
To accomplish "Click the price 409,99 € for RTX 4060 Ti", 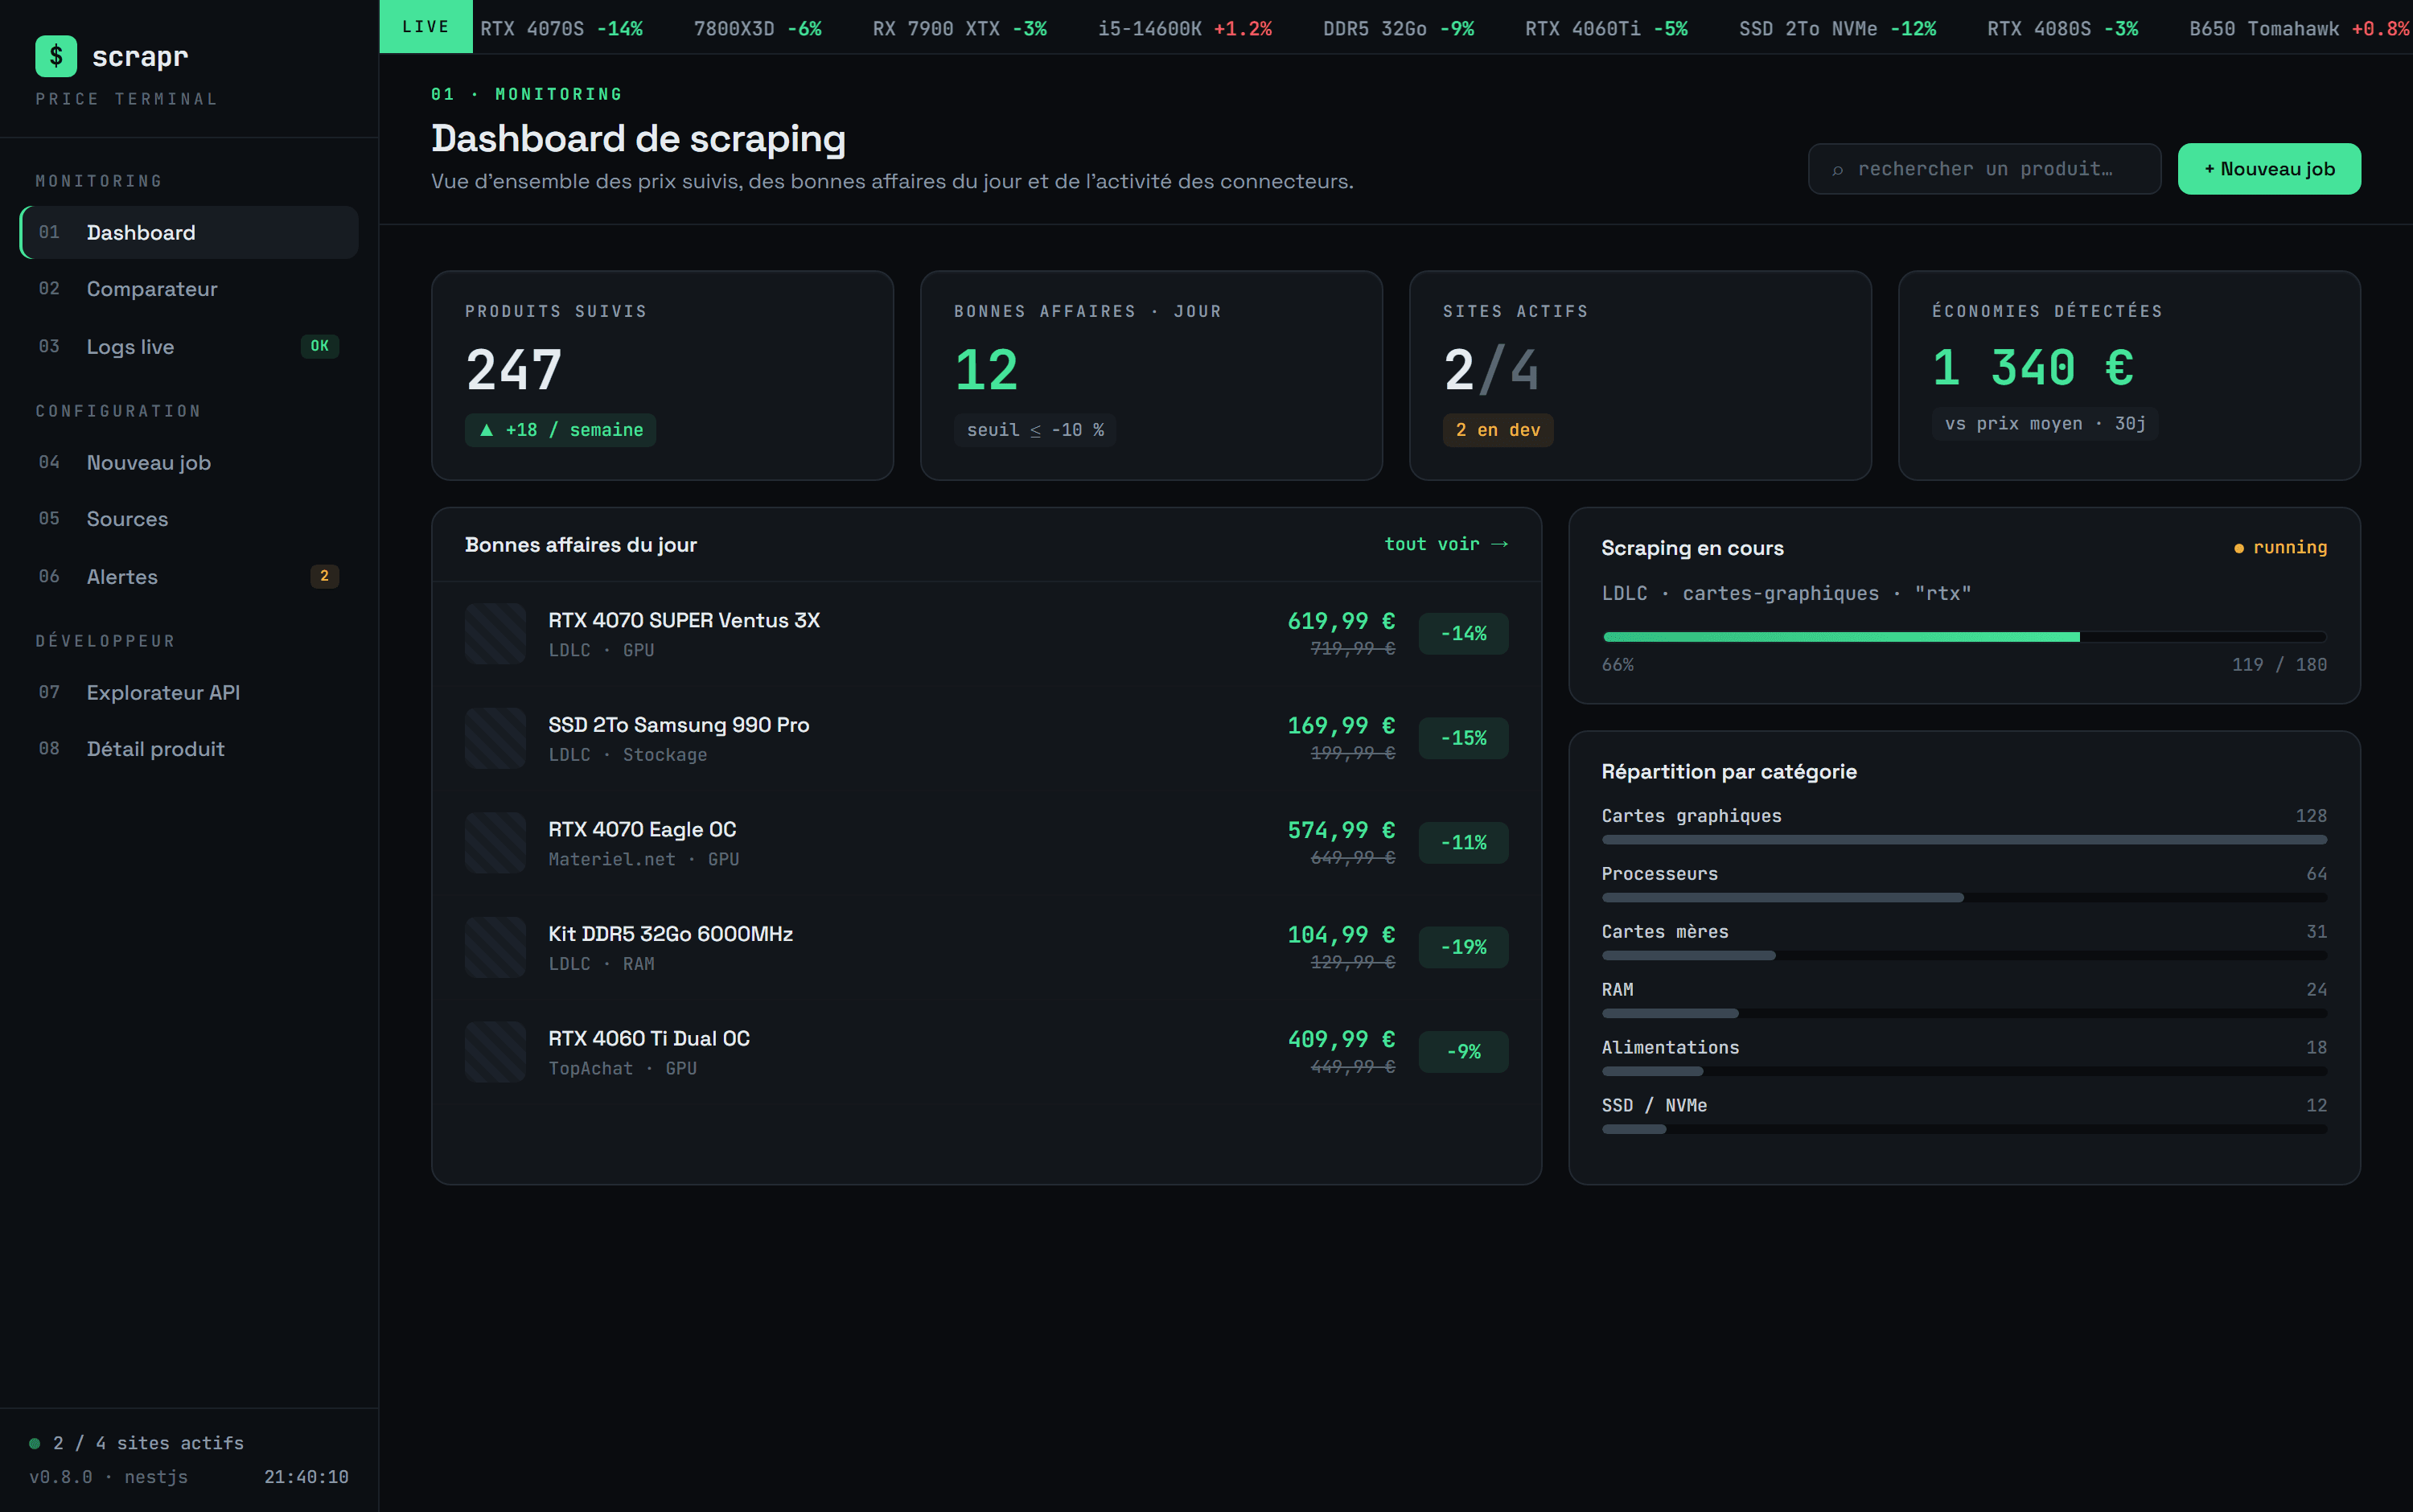I will pos(1341,1039).
